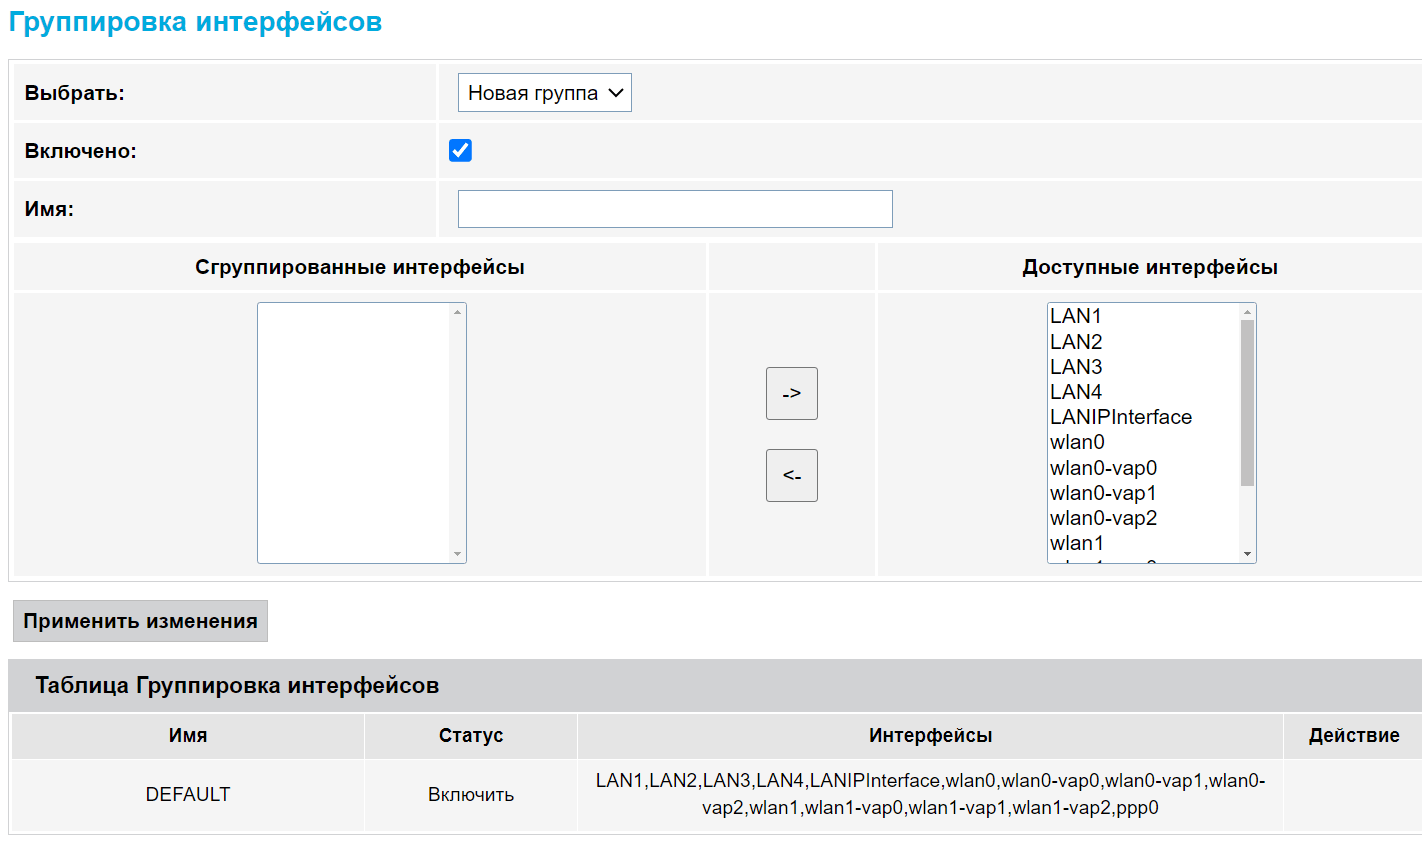The height and width of the screenshot is (847, 1422).
Task: Select wlan0-vap1 interface entry
Action: coord(1103,493)
